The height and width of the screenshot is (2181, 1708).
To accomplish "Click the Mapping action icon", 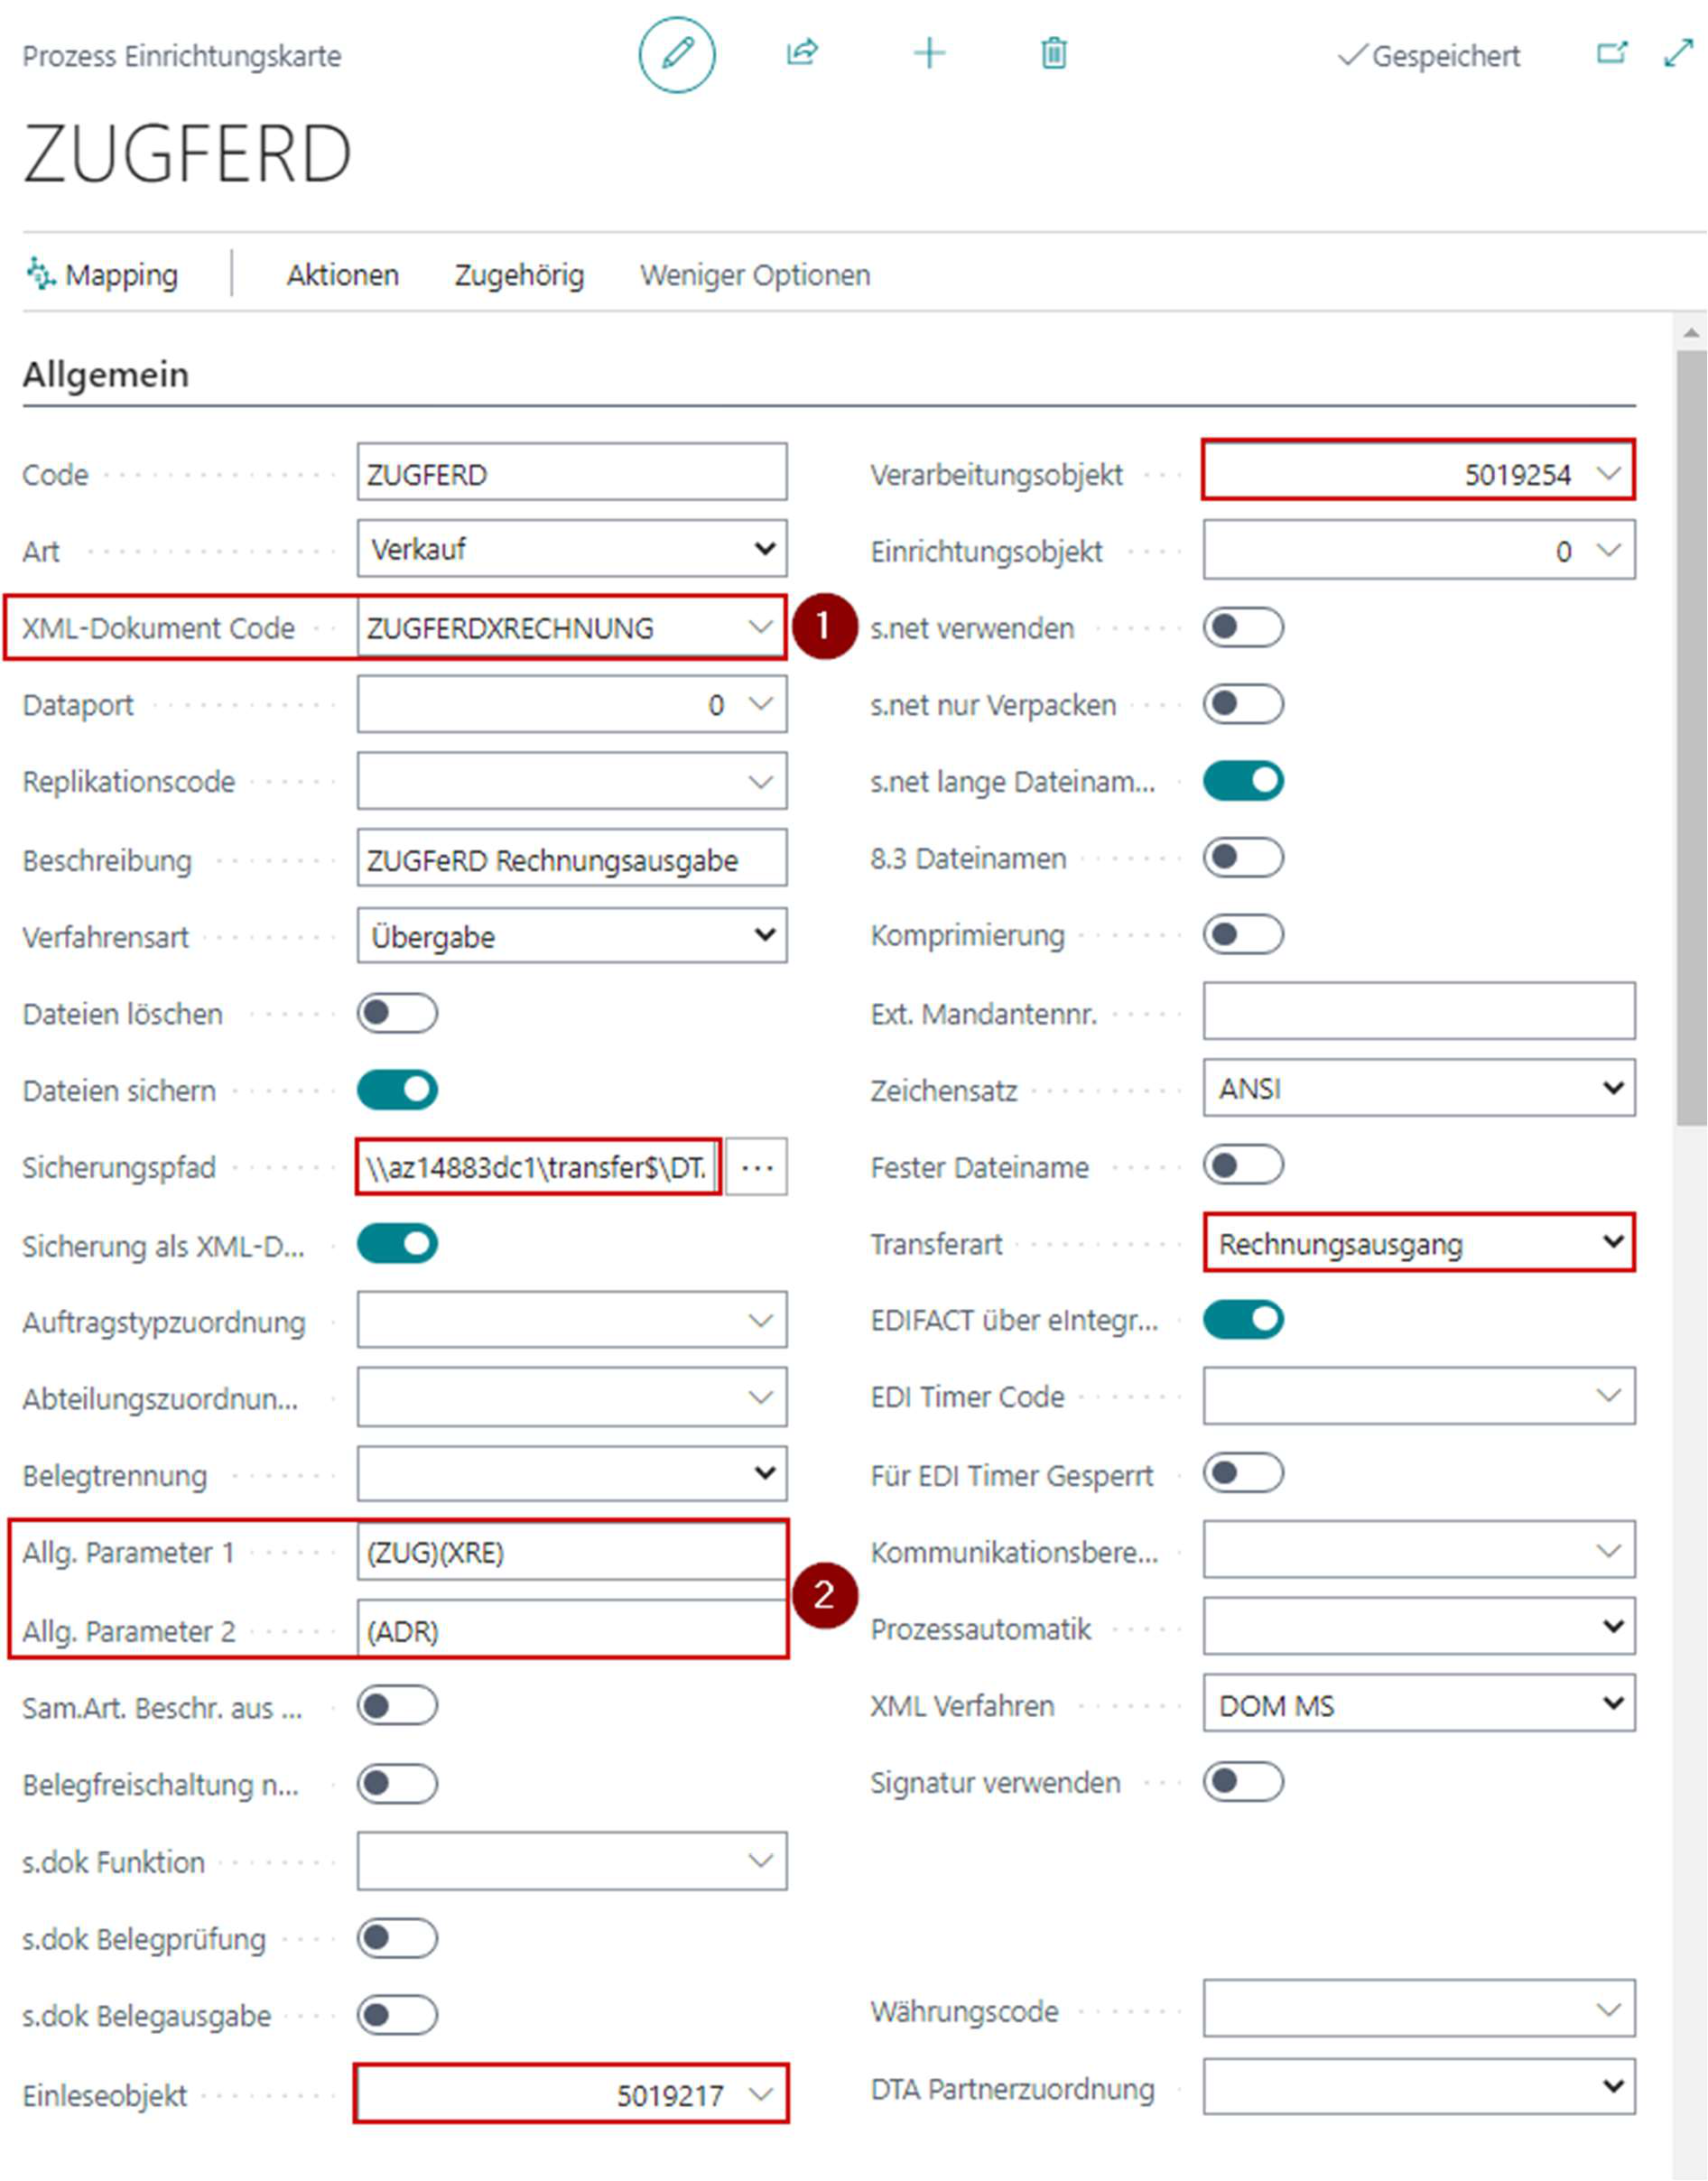I will [41, 273].
